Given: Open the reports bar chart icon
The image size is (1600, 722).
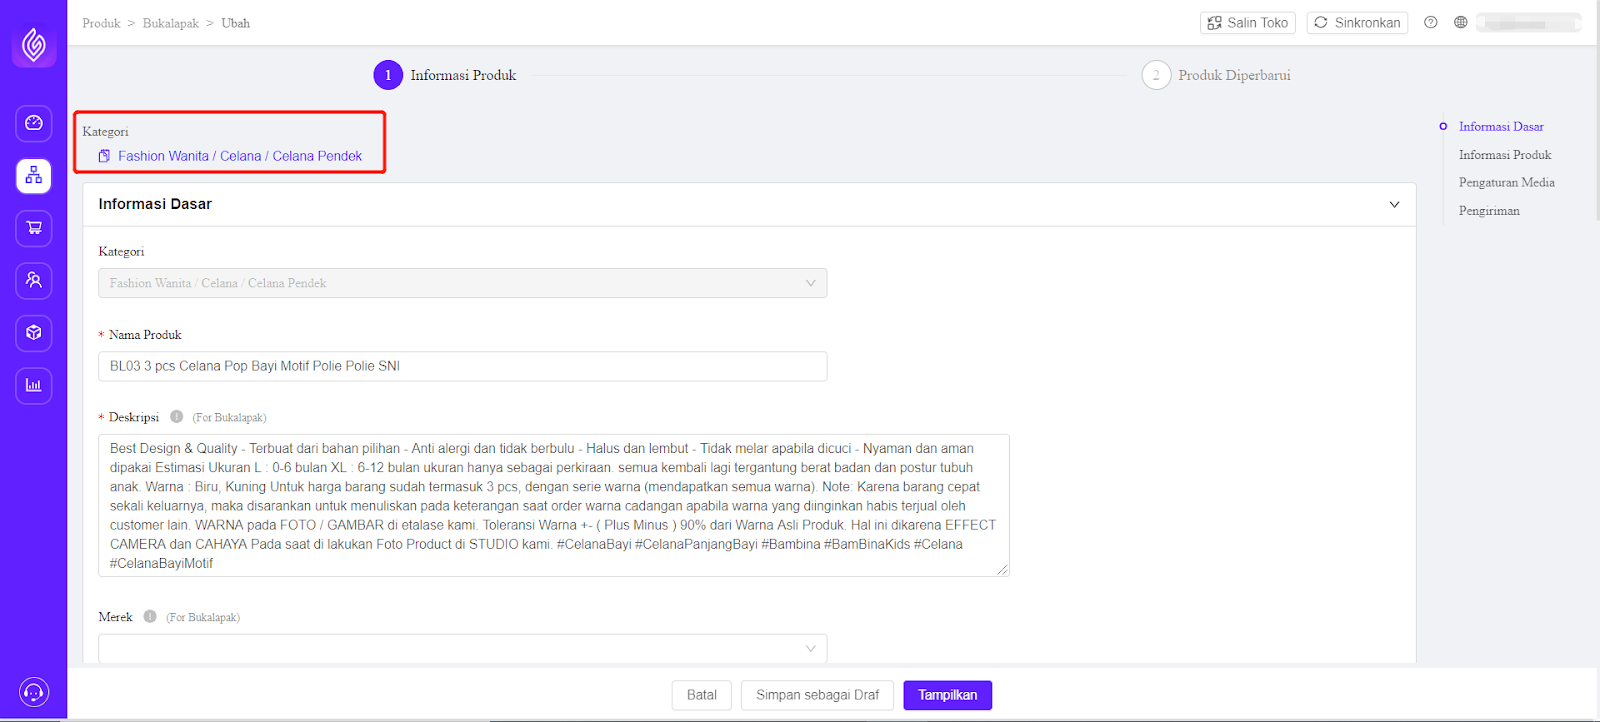Looking at the screenshot, I should (x=34, y=385).
